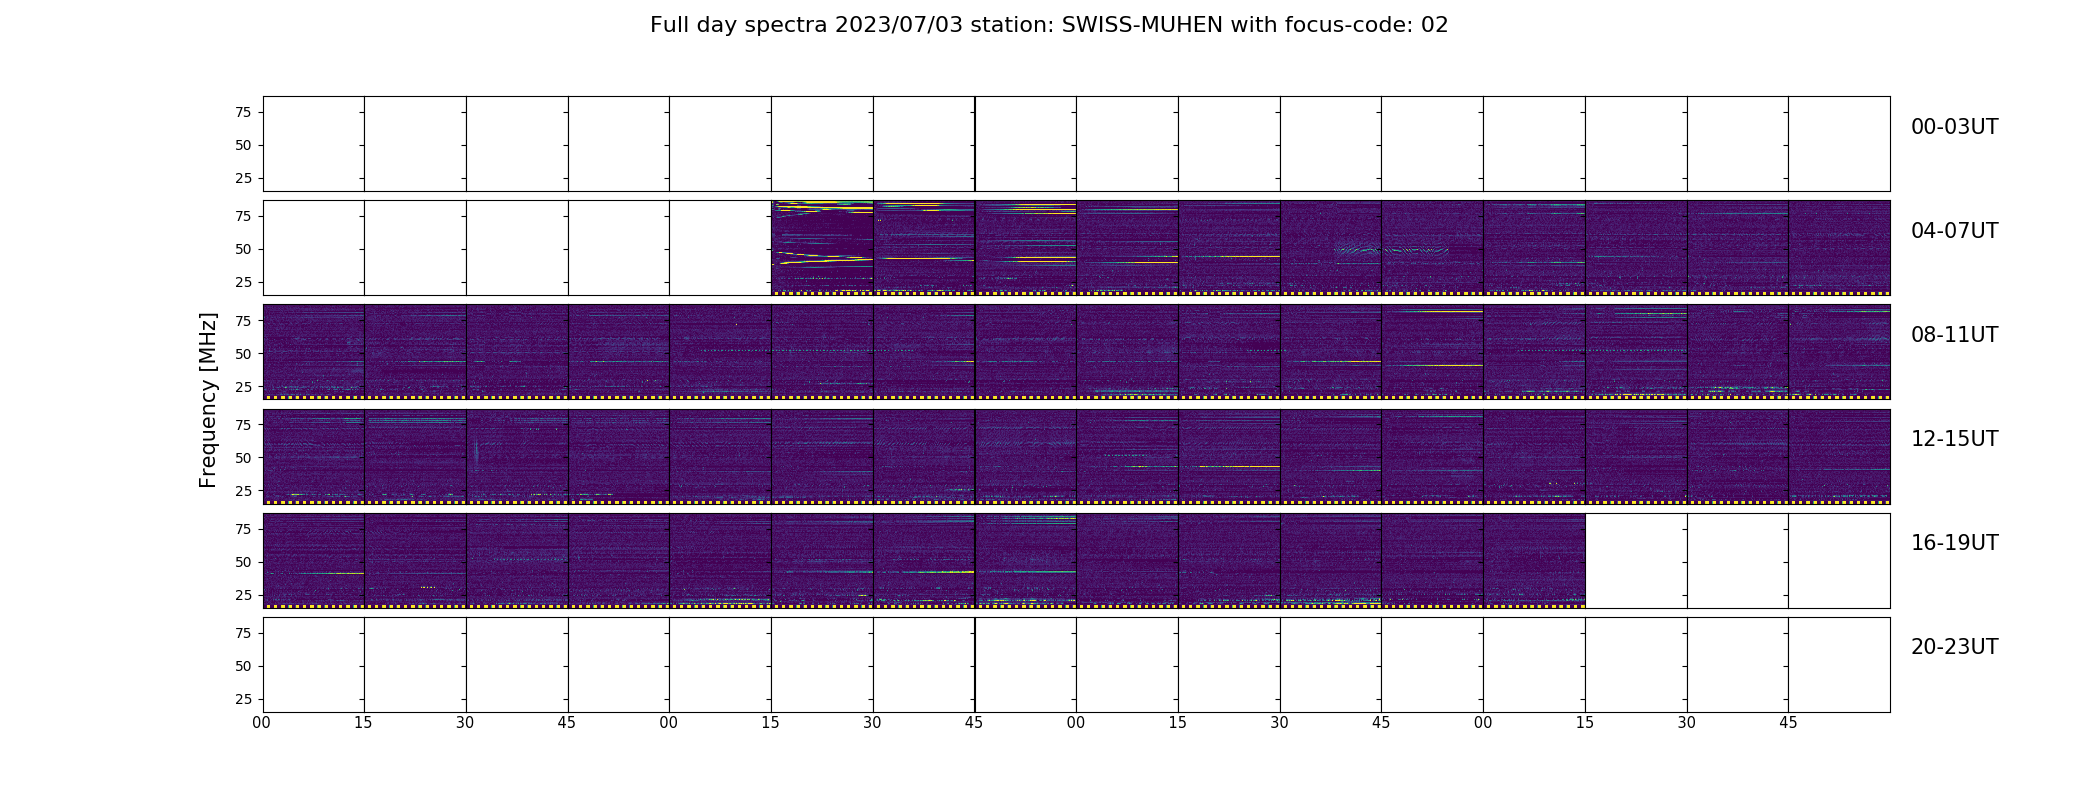Click the 75 tick of the 00-03UT row
Image resolution: width=2100 pixels, height=800 pixels.
click(242, 112)
